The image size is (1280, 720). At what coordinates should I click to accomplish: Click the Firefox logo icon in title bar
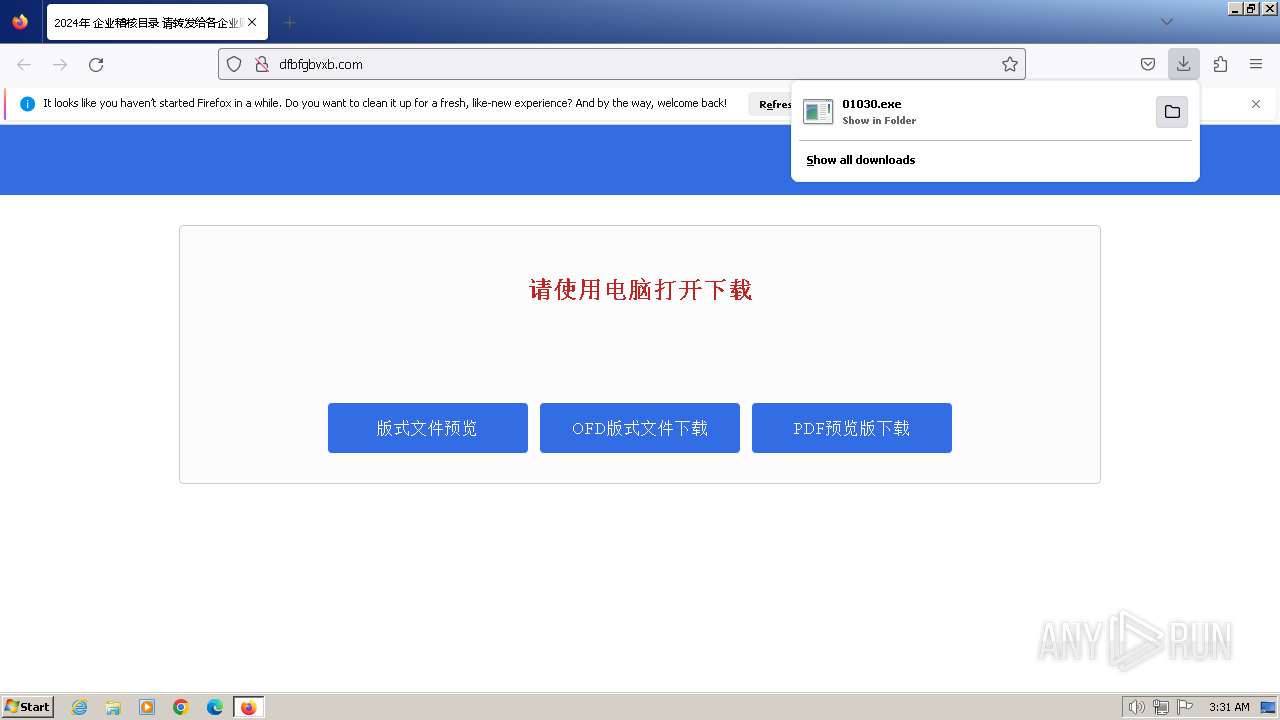point(20,22)
